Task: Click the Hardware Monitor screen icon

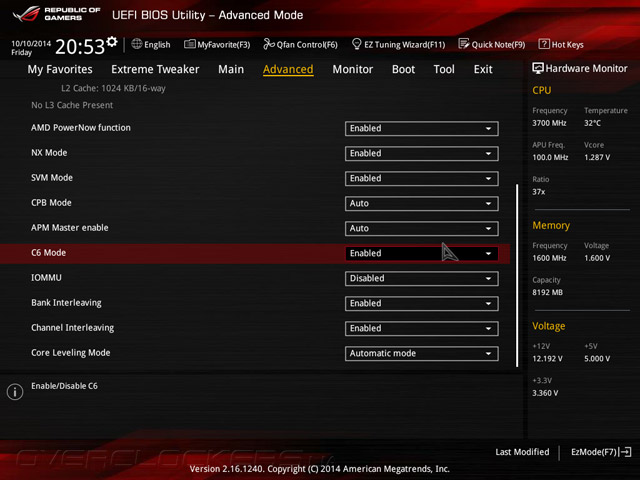Action: coord(538,68)
